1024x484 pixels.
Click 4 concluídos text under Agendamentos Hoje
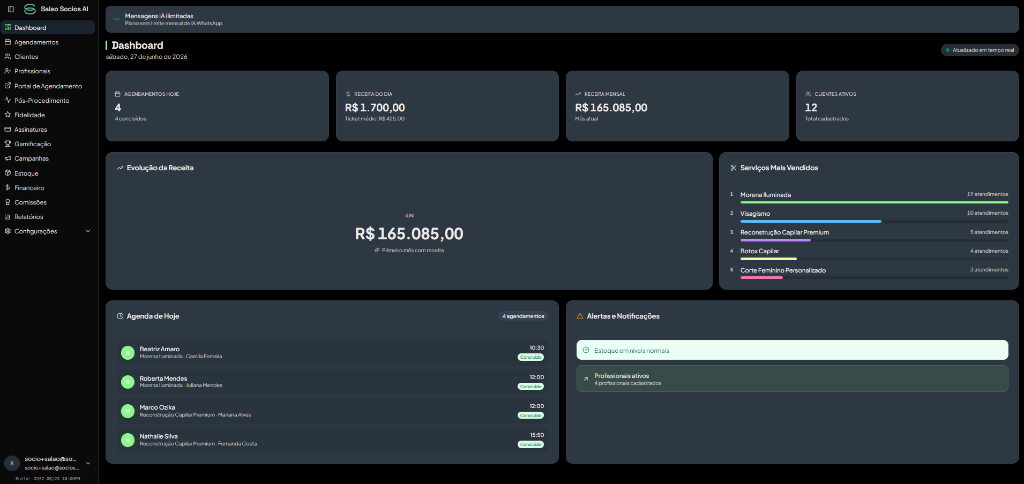coord(131,119)
